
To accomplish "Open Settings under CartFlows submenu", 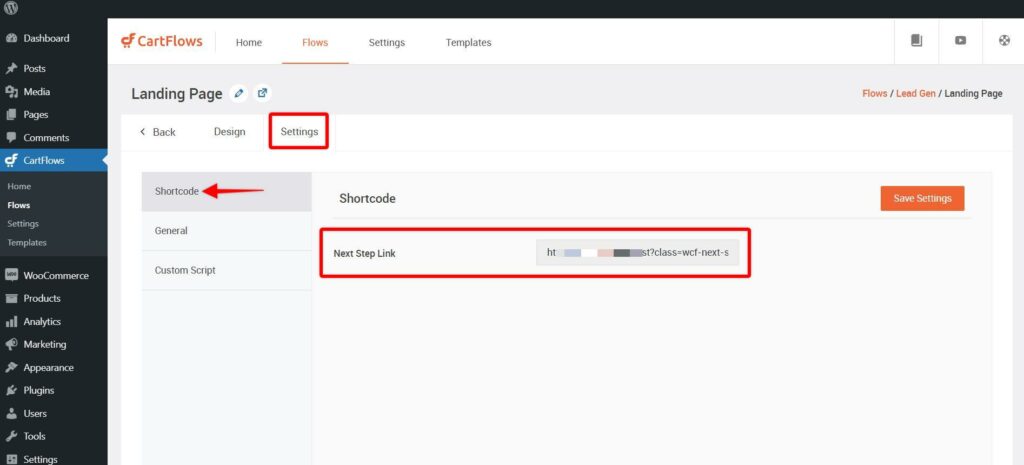I will tap(23, 223).
